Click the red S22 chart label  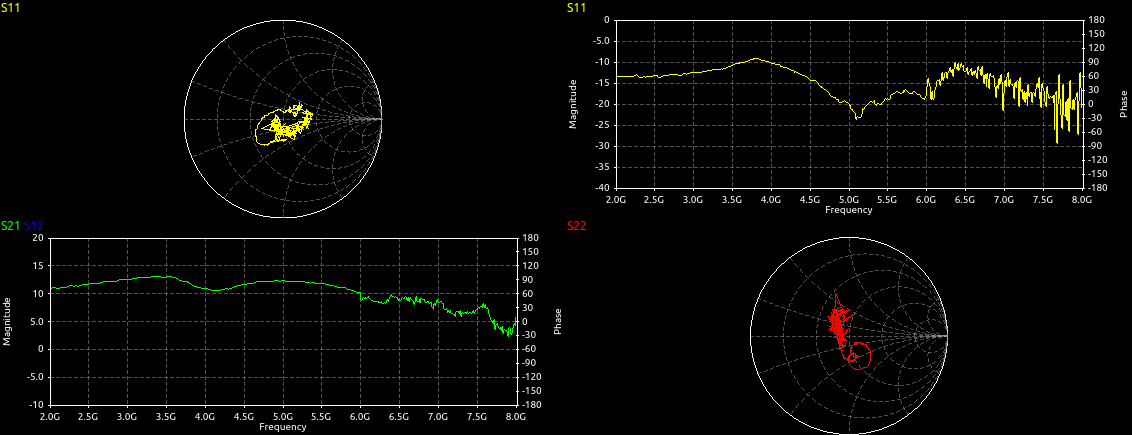[x=576, y=226]
